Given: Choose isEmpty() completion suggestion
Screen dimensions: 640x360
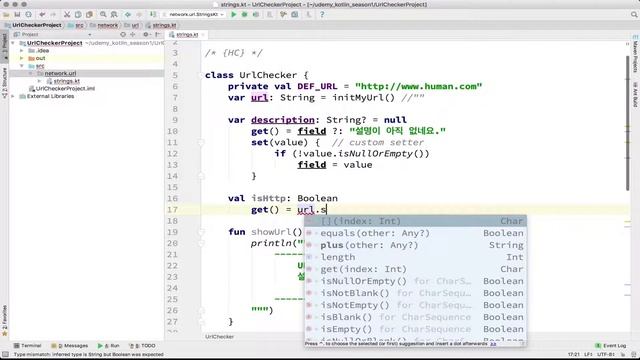Looking at the screenshot, I should coord(416,329).
